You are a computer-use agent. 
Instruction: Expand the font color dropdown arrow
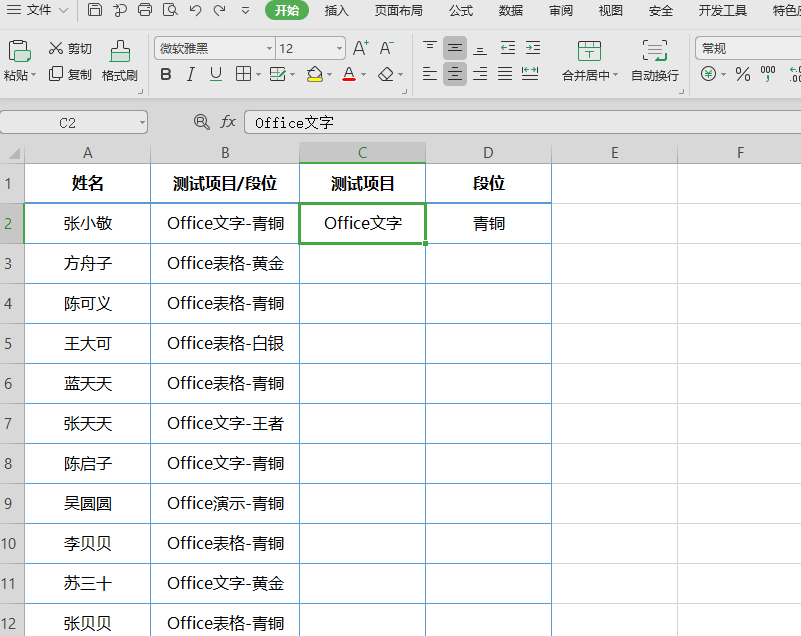(x=364, y=75)
